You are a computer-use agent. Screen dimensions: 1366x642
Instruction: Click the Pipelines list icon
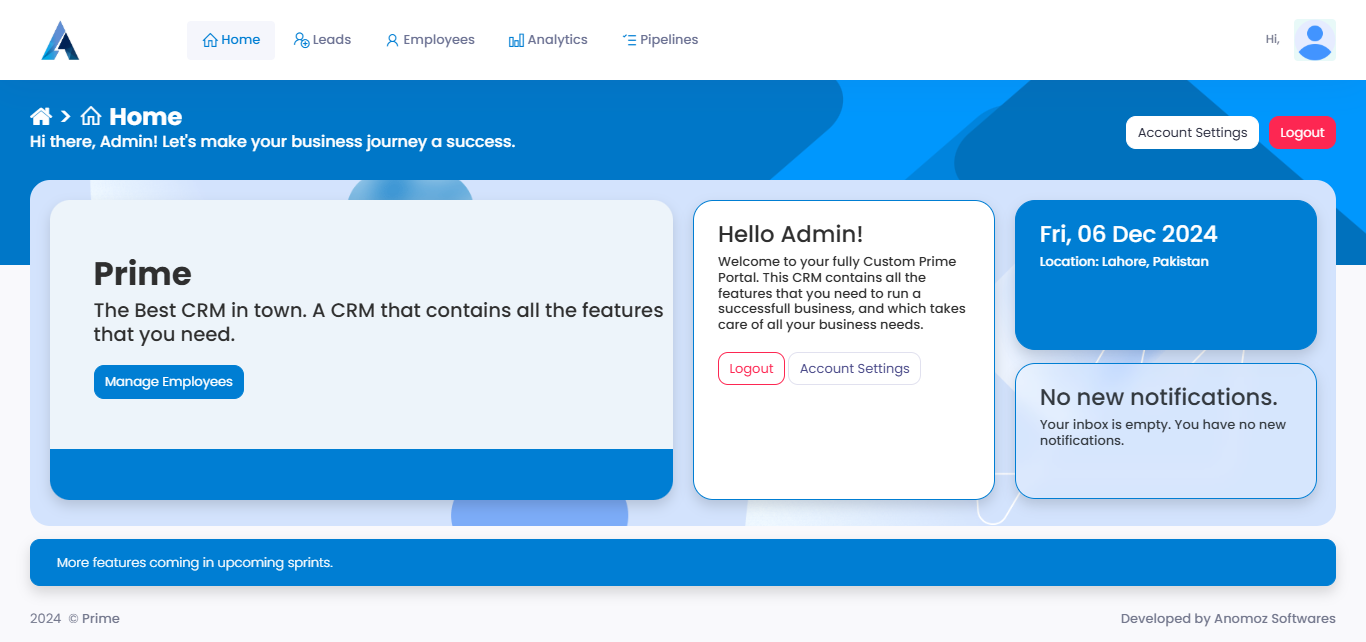tap(629, 40)
